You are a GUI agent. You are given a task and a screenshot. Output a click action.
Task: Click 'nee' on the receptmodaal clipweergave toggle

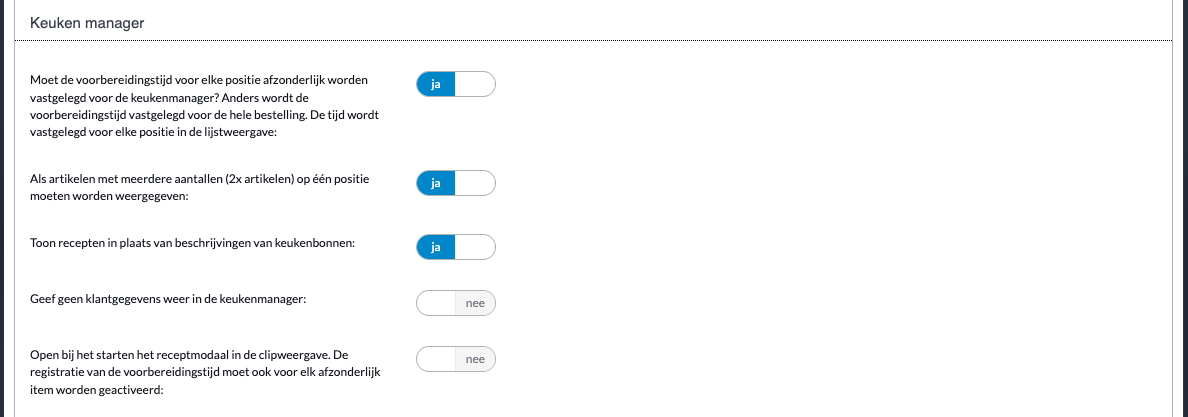(x=475, y=358)
